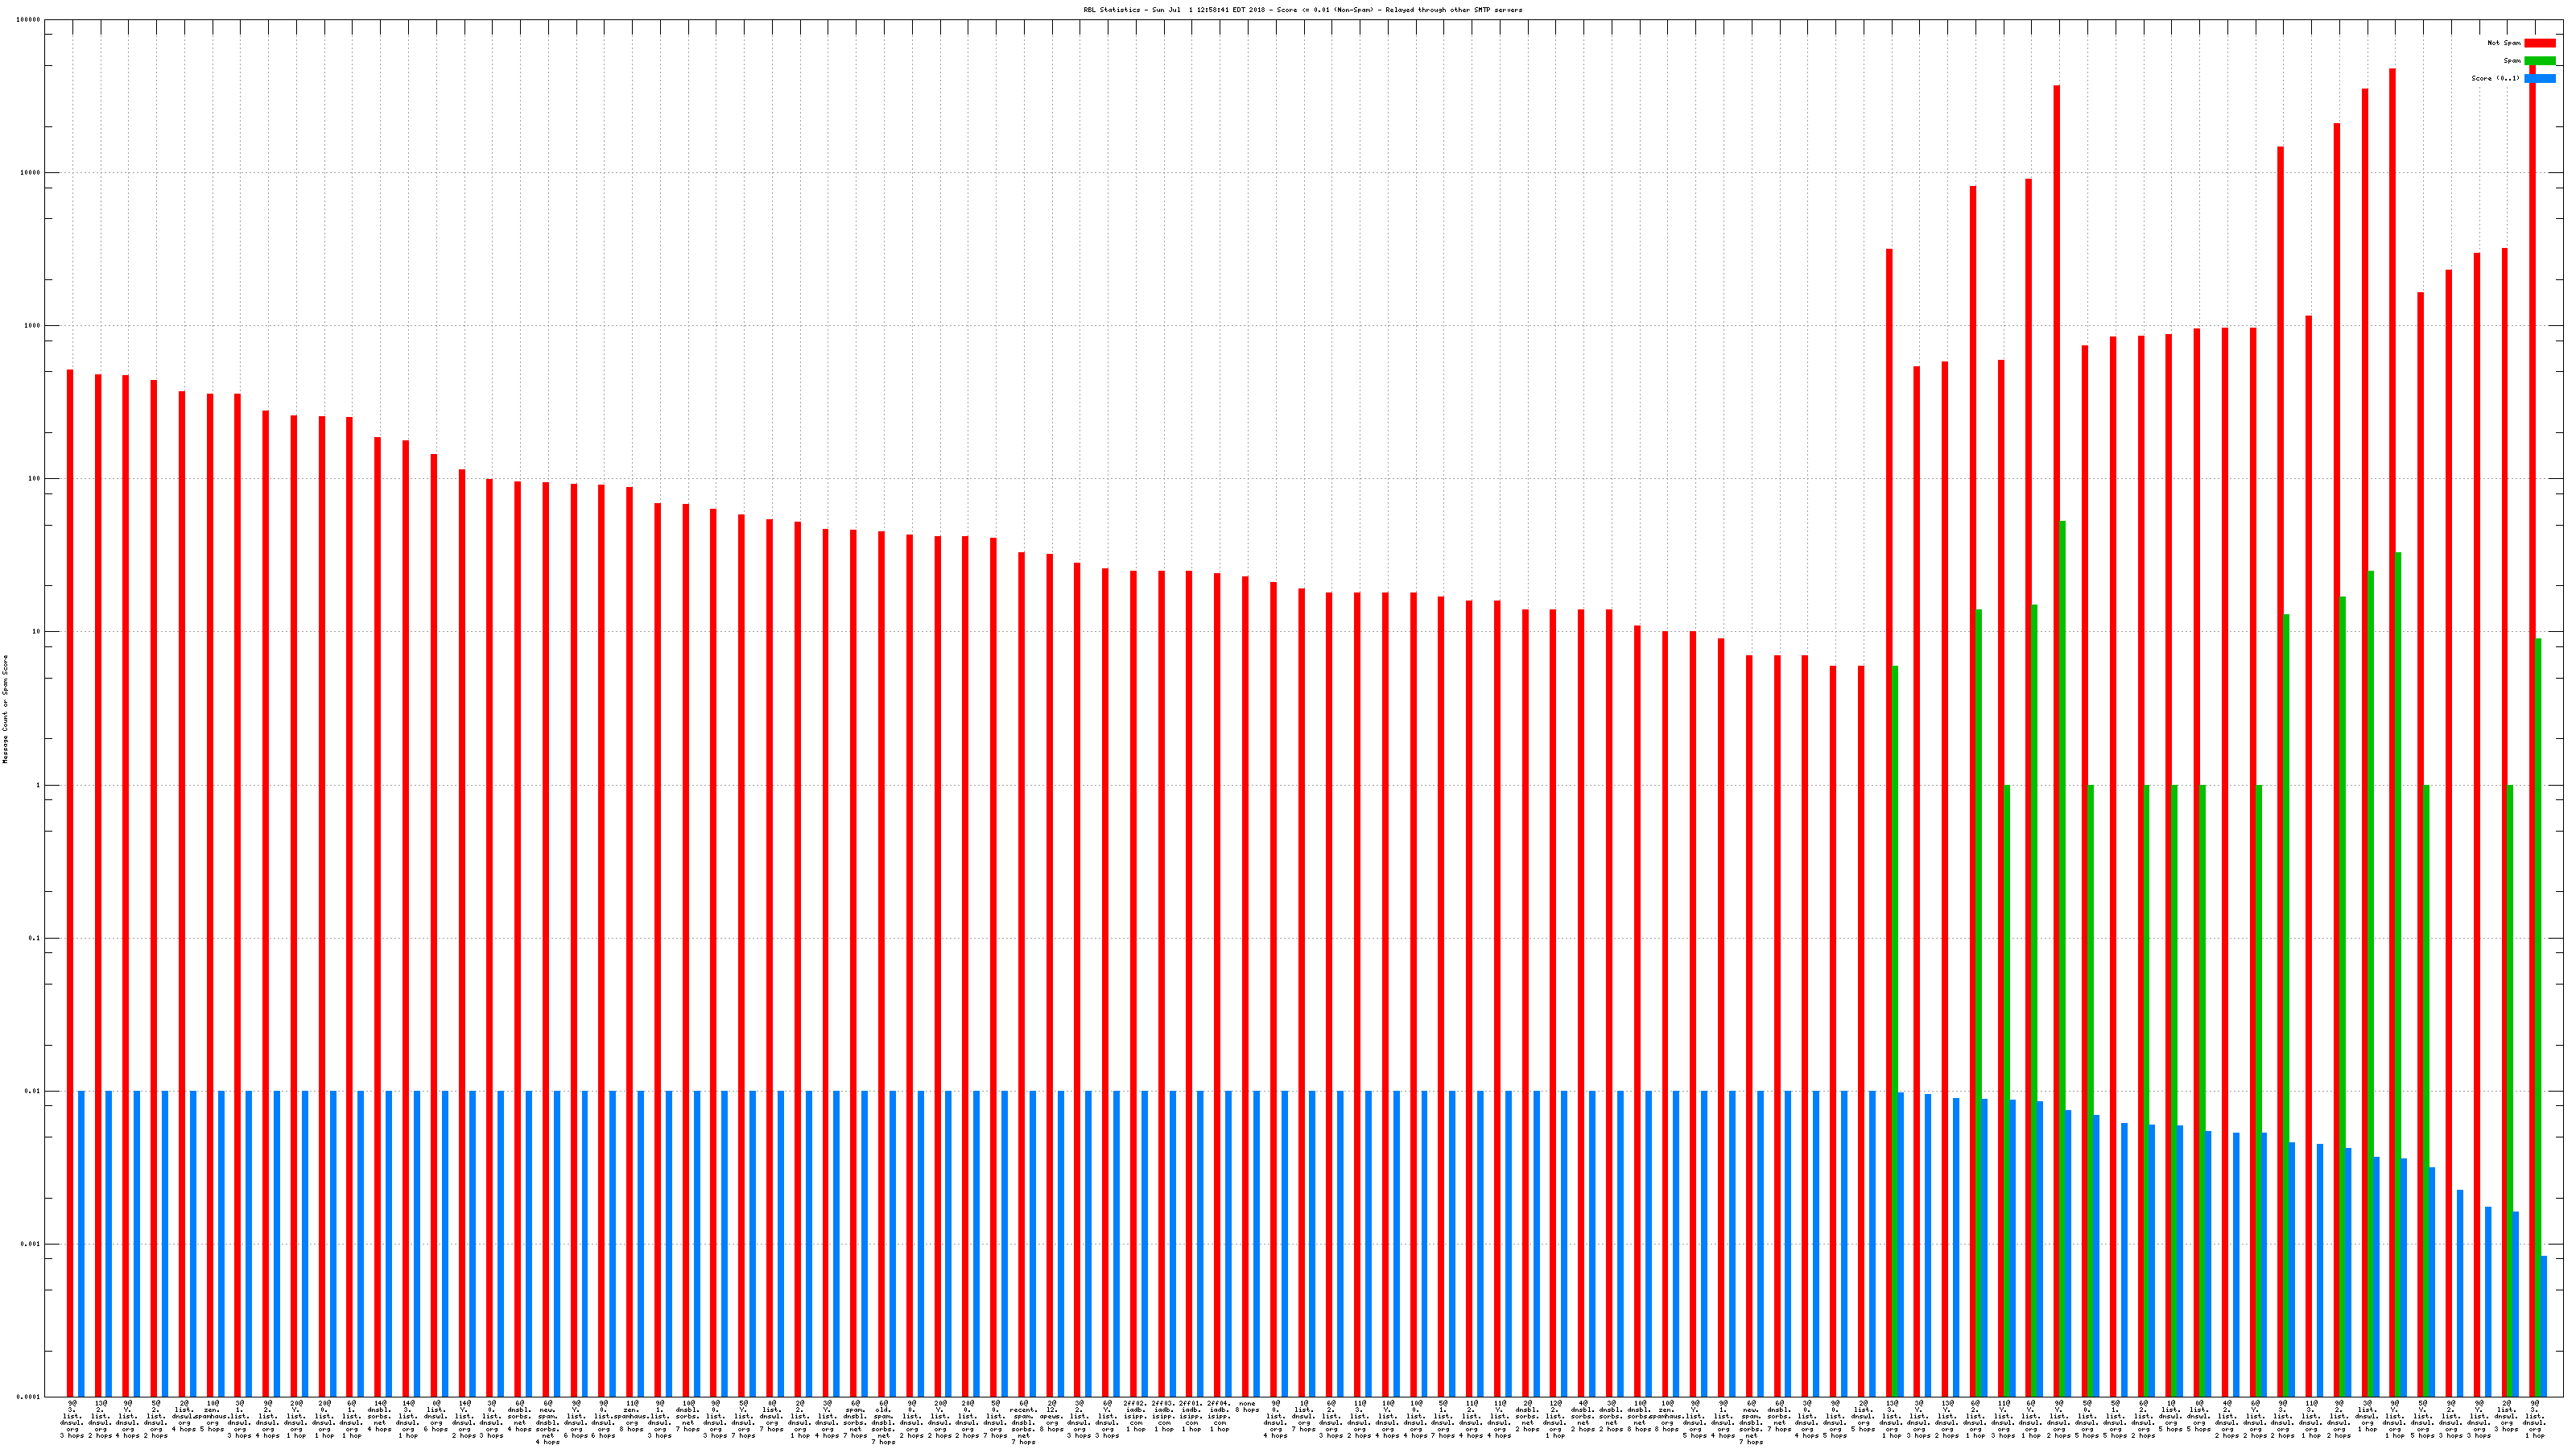Click the 100000 y-axis label

point(29,20)
